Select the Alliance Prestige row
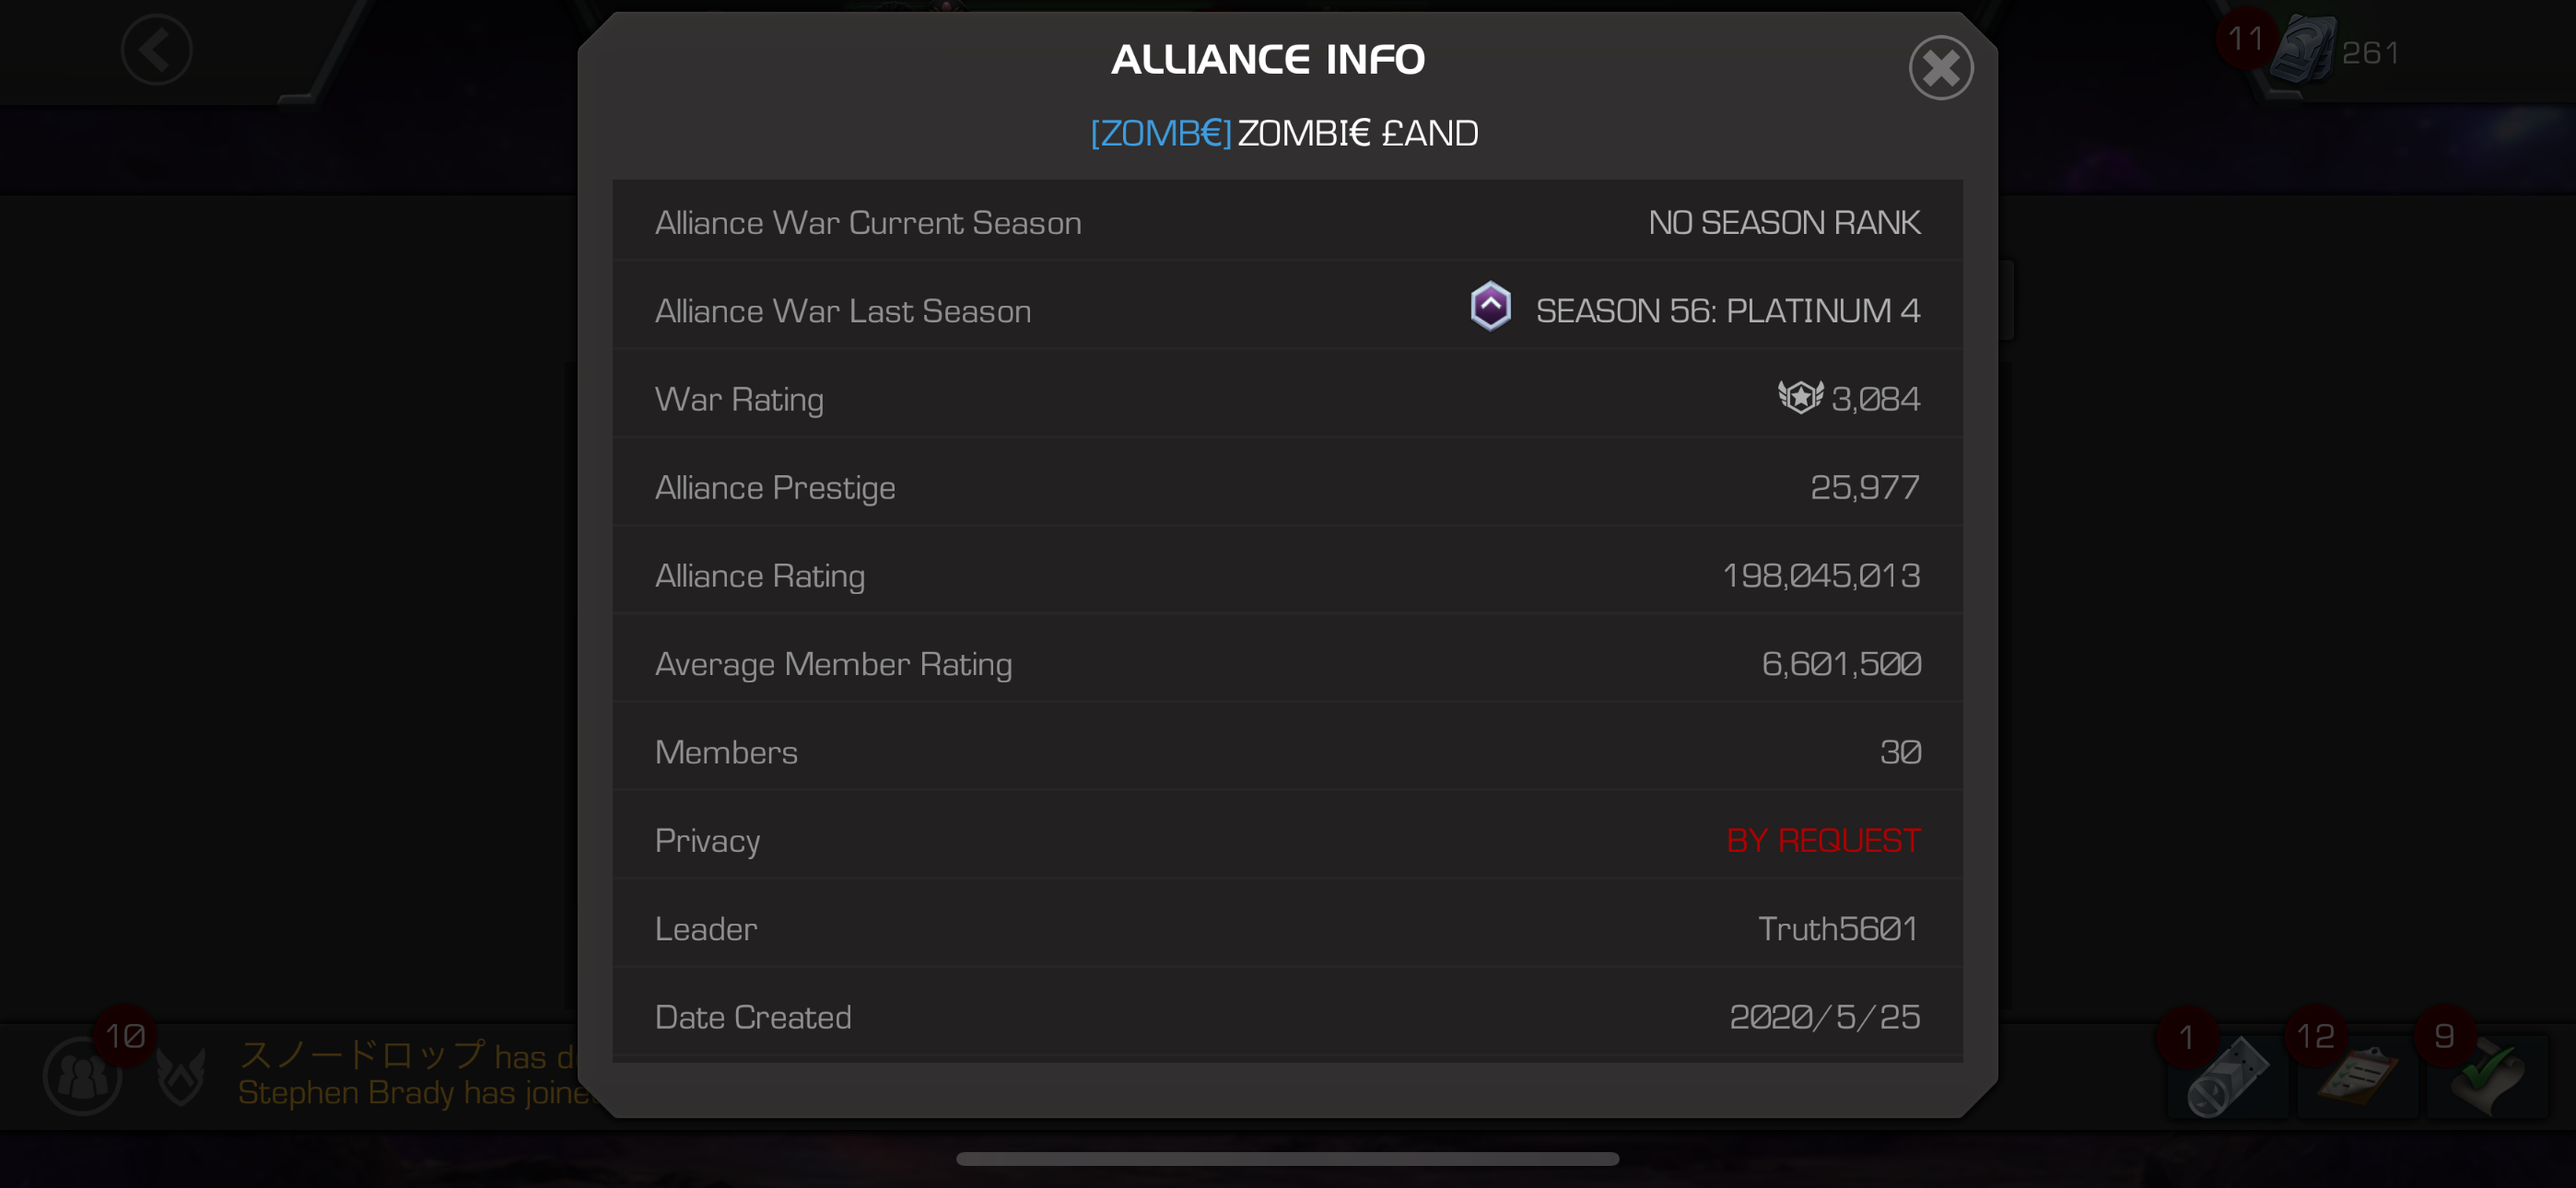This screenshot has width=2576, height=1188. (x=1287, y=487)
